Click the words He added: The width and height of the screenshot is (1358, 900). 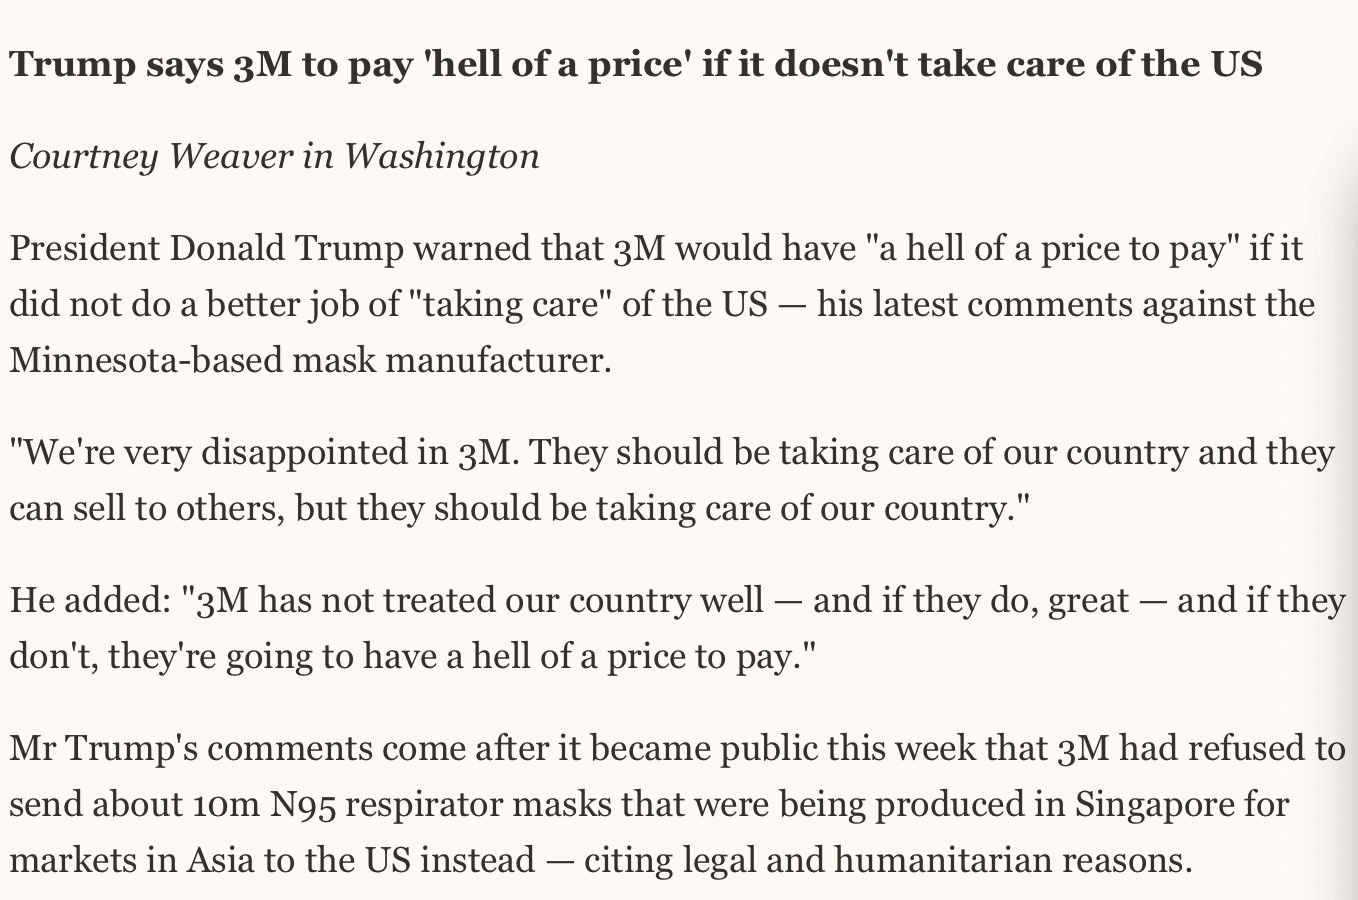pyautogui.click(x=91, y=600)
